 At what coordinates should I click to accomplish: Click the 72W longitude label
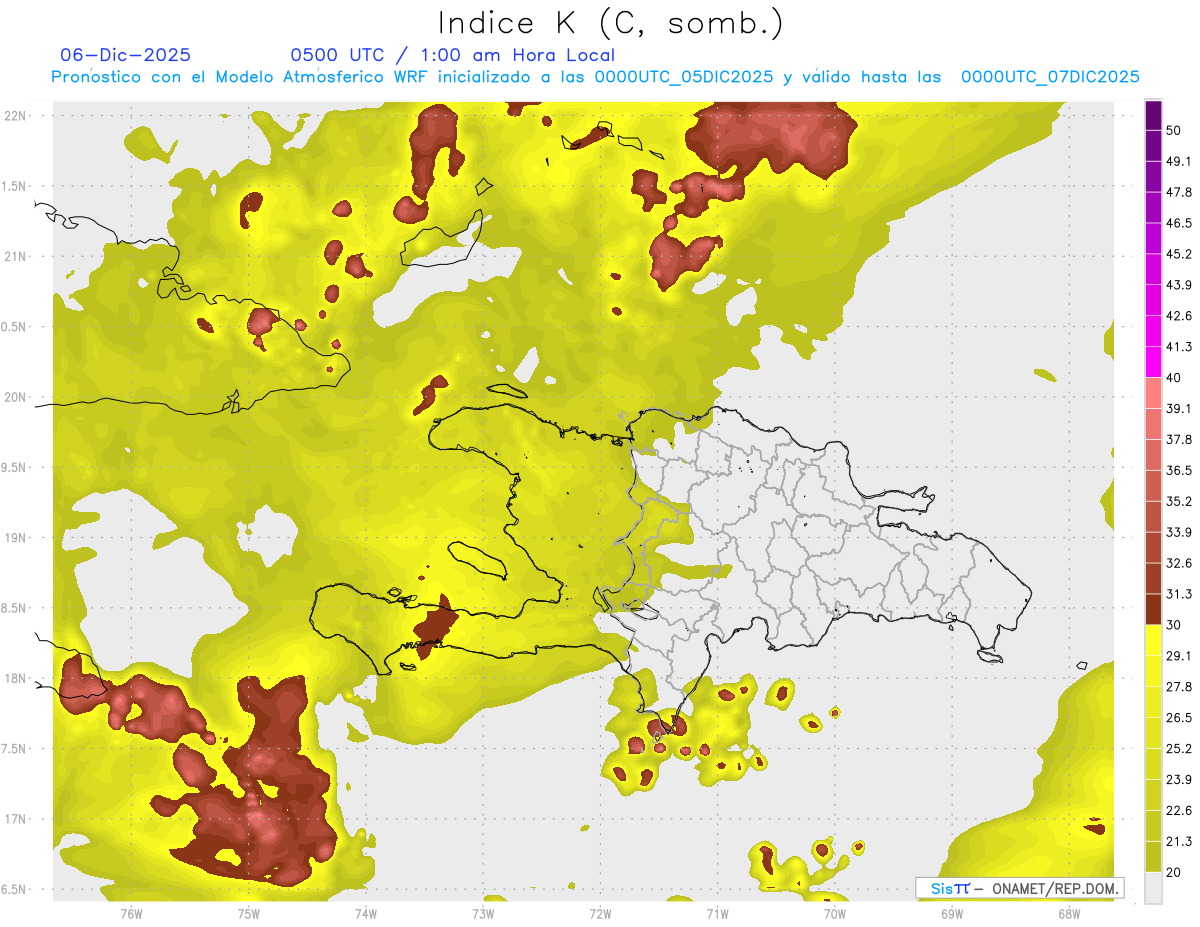point(600,913)
